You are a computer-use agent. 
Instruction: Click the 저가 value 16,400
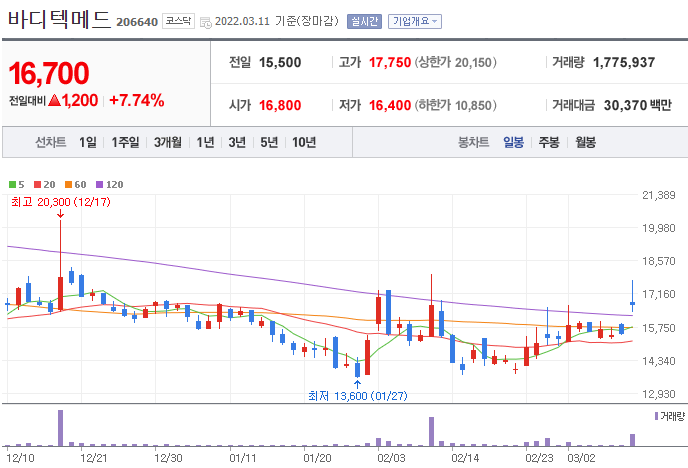click(390, 105)
